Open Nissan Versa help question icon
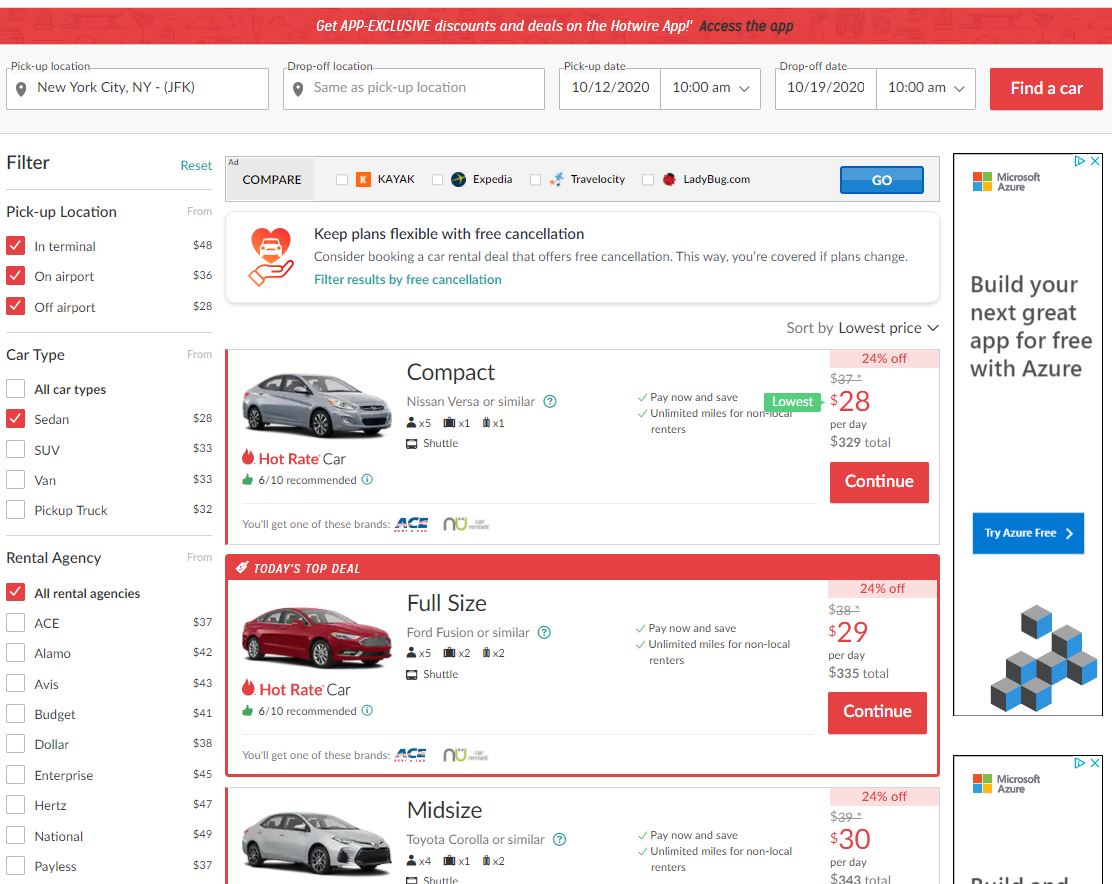 pos(550,401)
